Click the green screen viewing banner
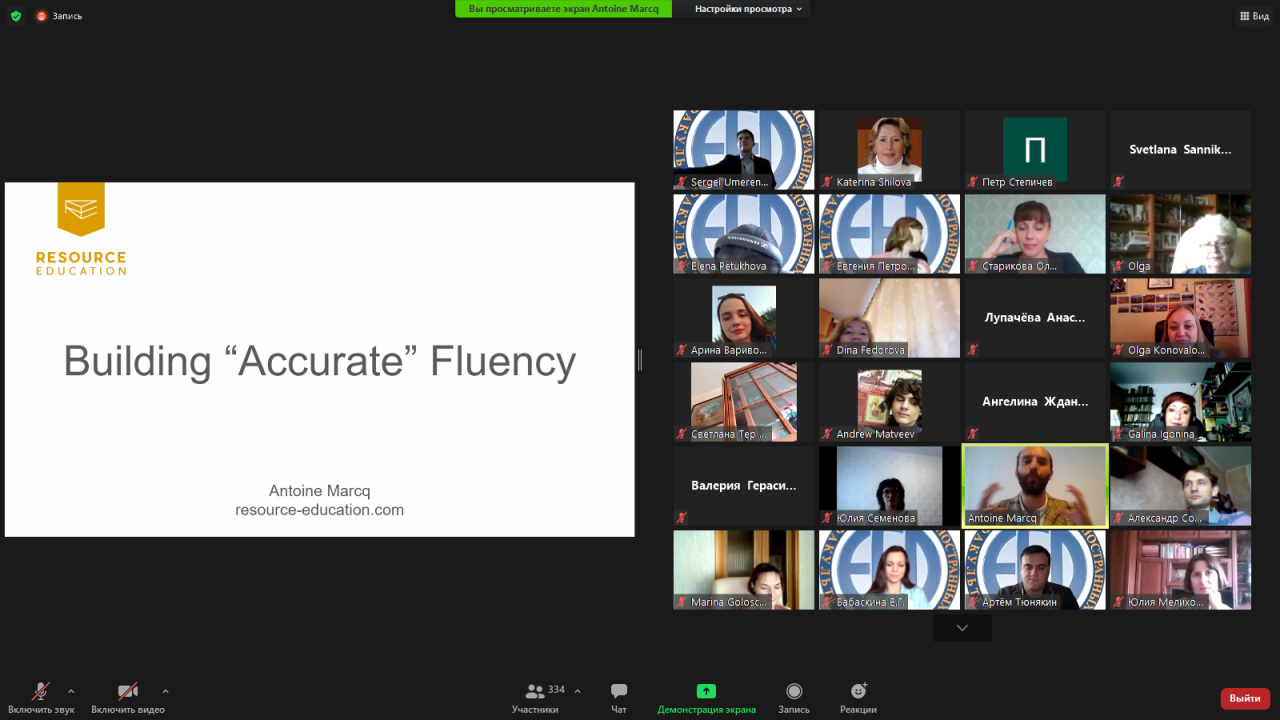This screenshot has height=720, width=1280. coord(563,9)
